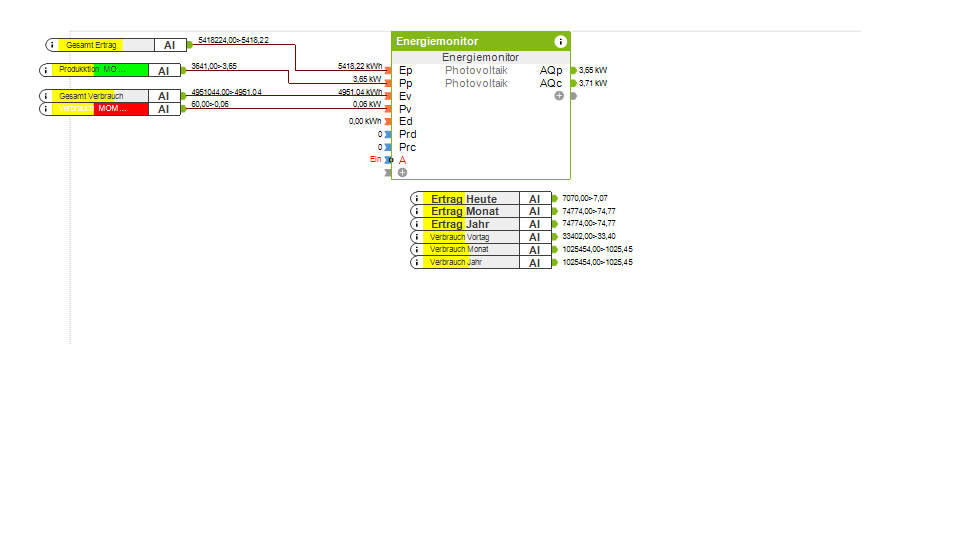This screenshot has width=960, height=540.
Task: Select the Prc input pin label
Action: [x=407, y=147]
